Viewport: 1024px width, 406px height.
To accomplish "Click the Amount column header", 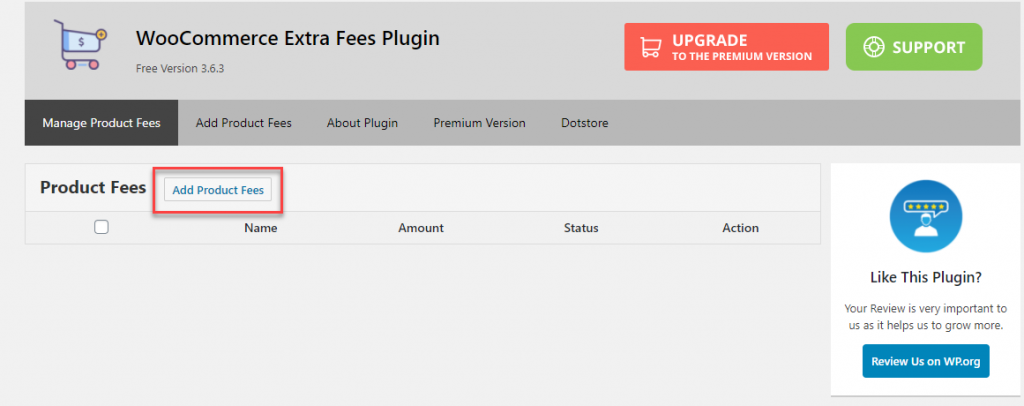I will tap(421, 228).
